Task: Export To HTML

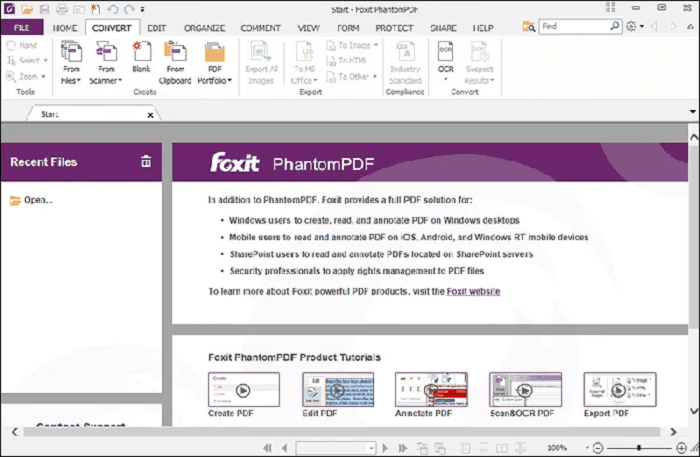Action: [346, 60]
